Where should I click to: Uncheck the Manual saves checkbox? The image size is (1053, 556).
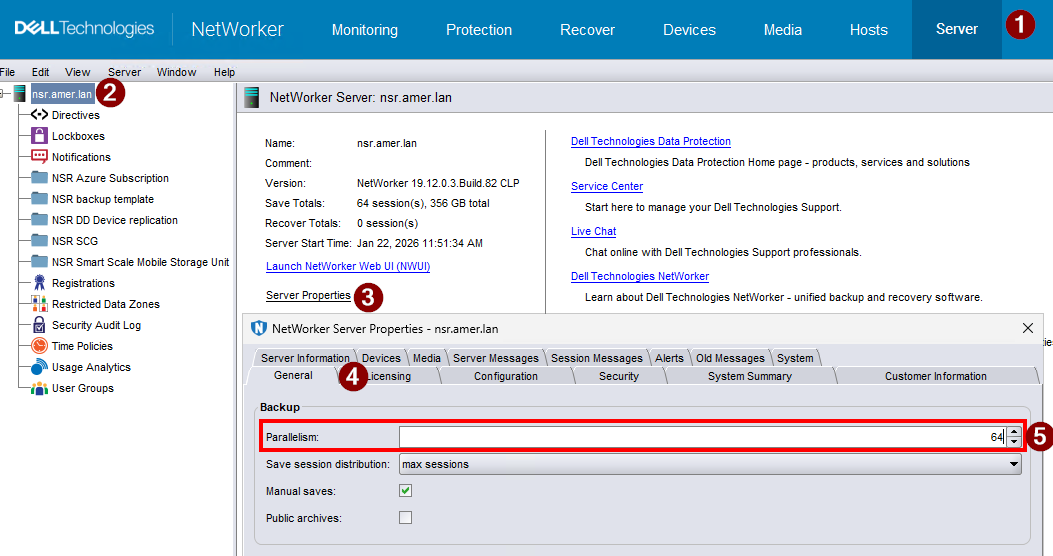[x=405, y=491]
